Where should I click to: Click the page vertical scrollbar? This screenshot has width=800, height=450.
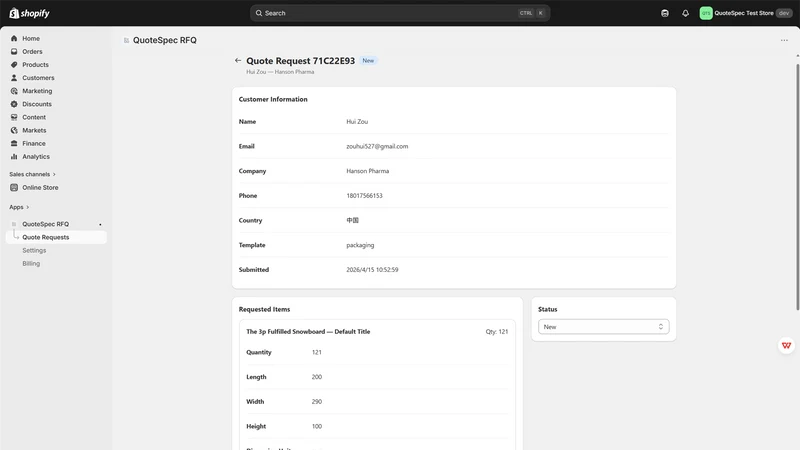[797, 186]
